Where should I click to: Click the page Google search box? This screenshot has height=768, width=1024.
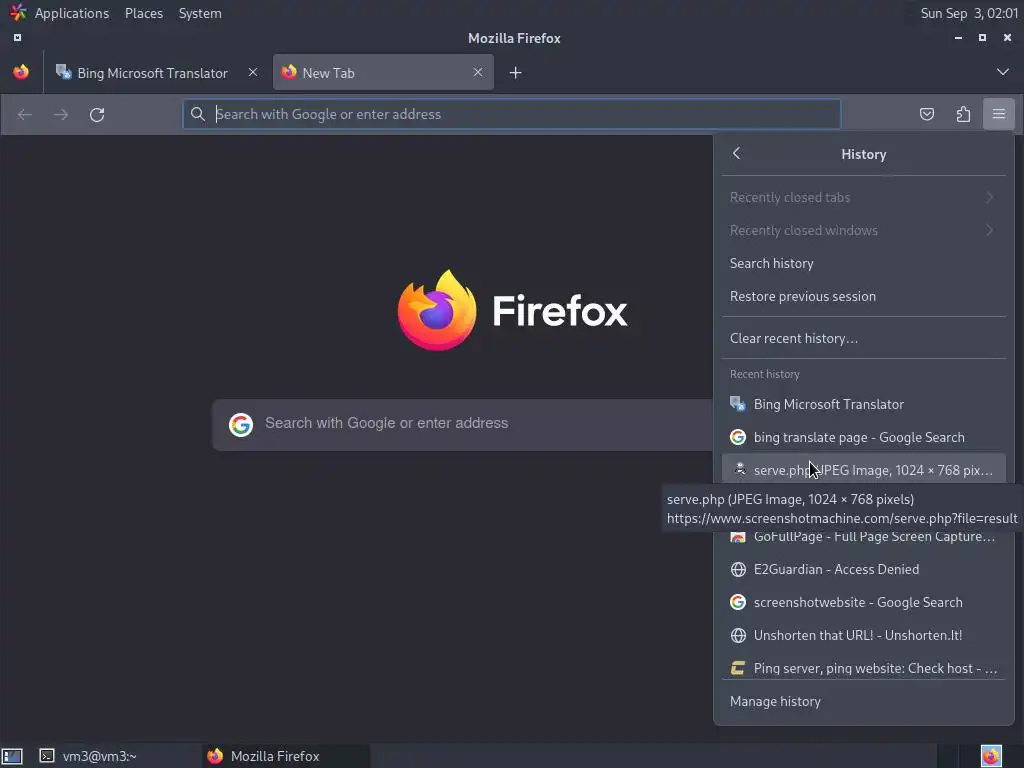click(x=462, y=424)
